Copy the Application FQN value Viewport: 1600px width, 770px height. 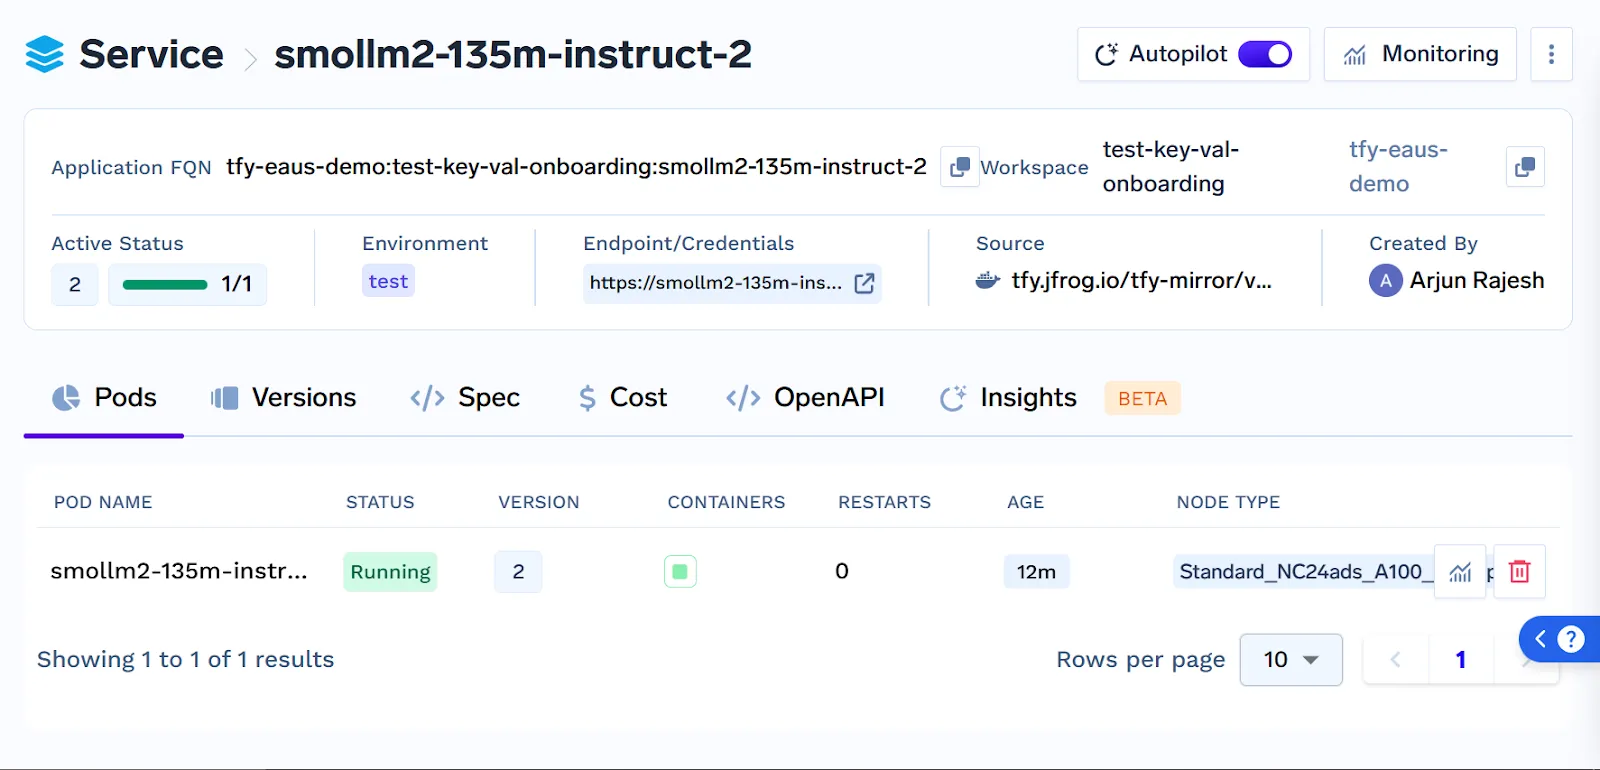(959, 167)
